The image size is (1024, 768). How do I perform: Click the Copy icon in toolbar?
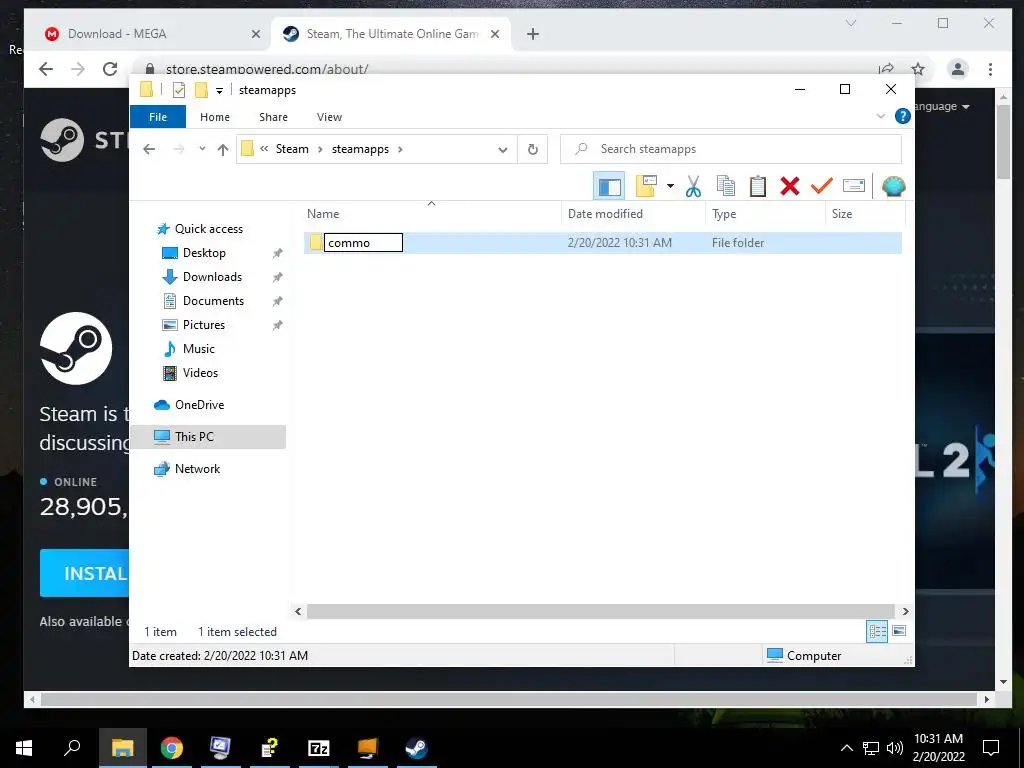pos(726,186)
